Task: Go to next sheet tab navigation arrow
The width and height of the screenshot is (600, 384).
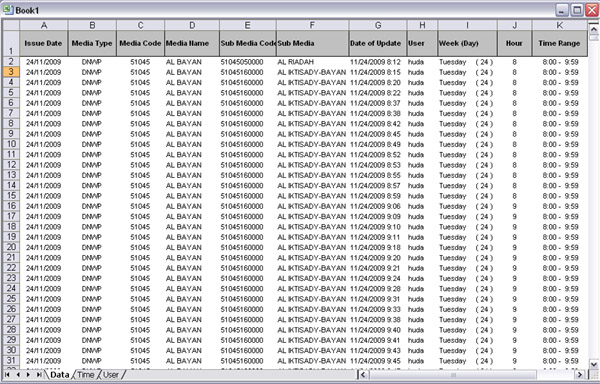Action: tap(28, 375)
